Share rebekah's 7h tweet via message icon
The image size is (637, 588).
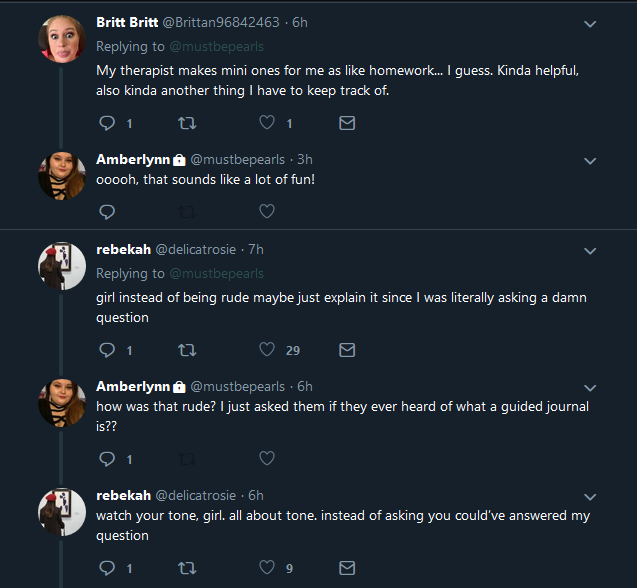347,350
